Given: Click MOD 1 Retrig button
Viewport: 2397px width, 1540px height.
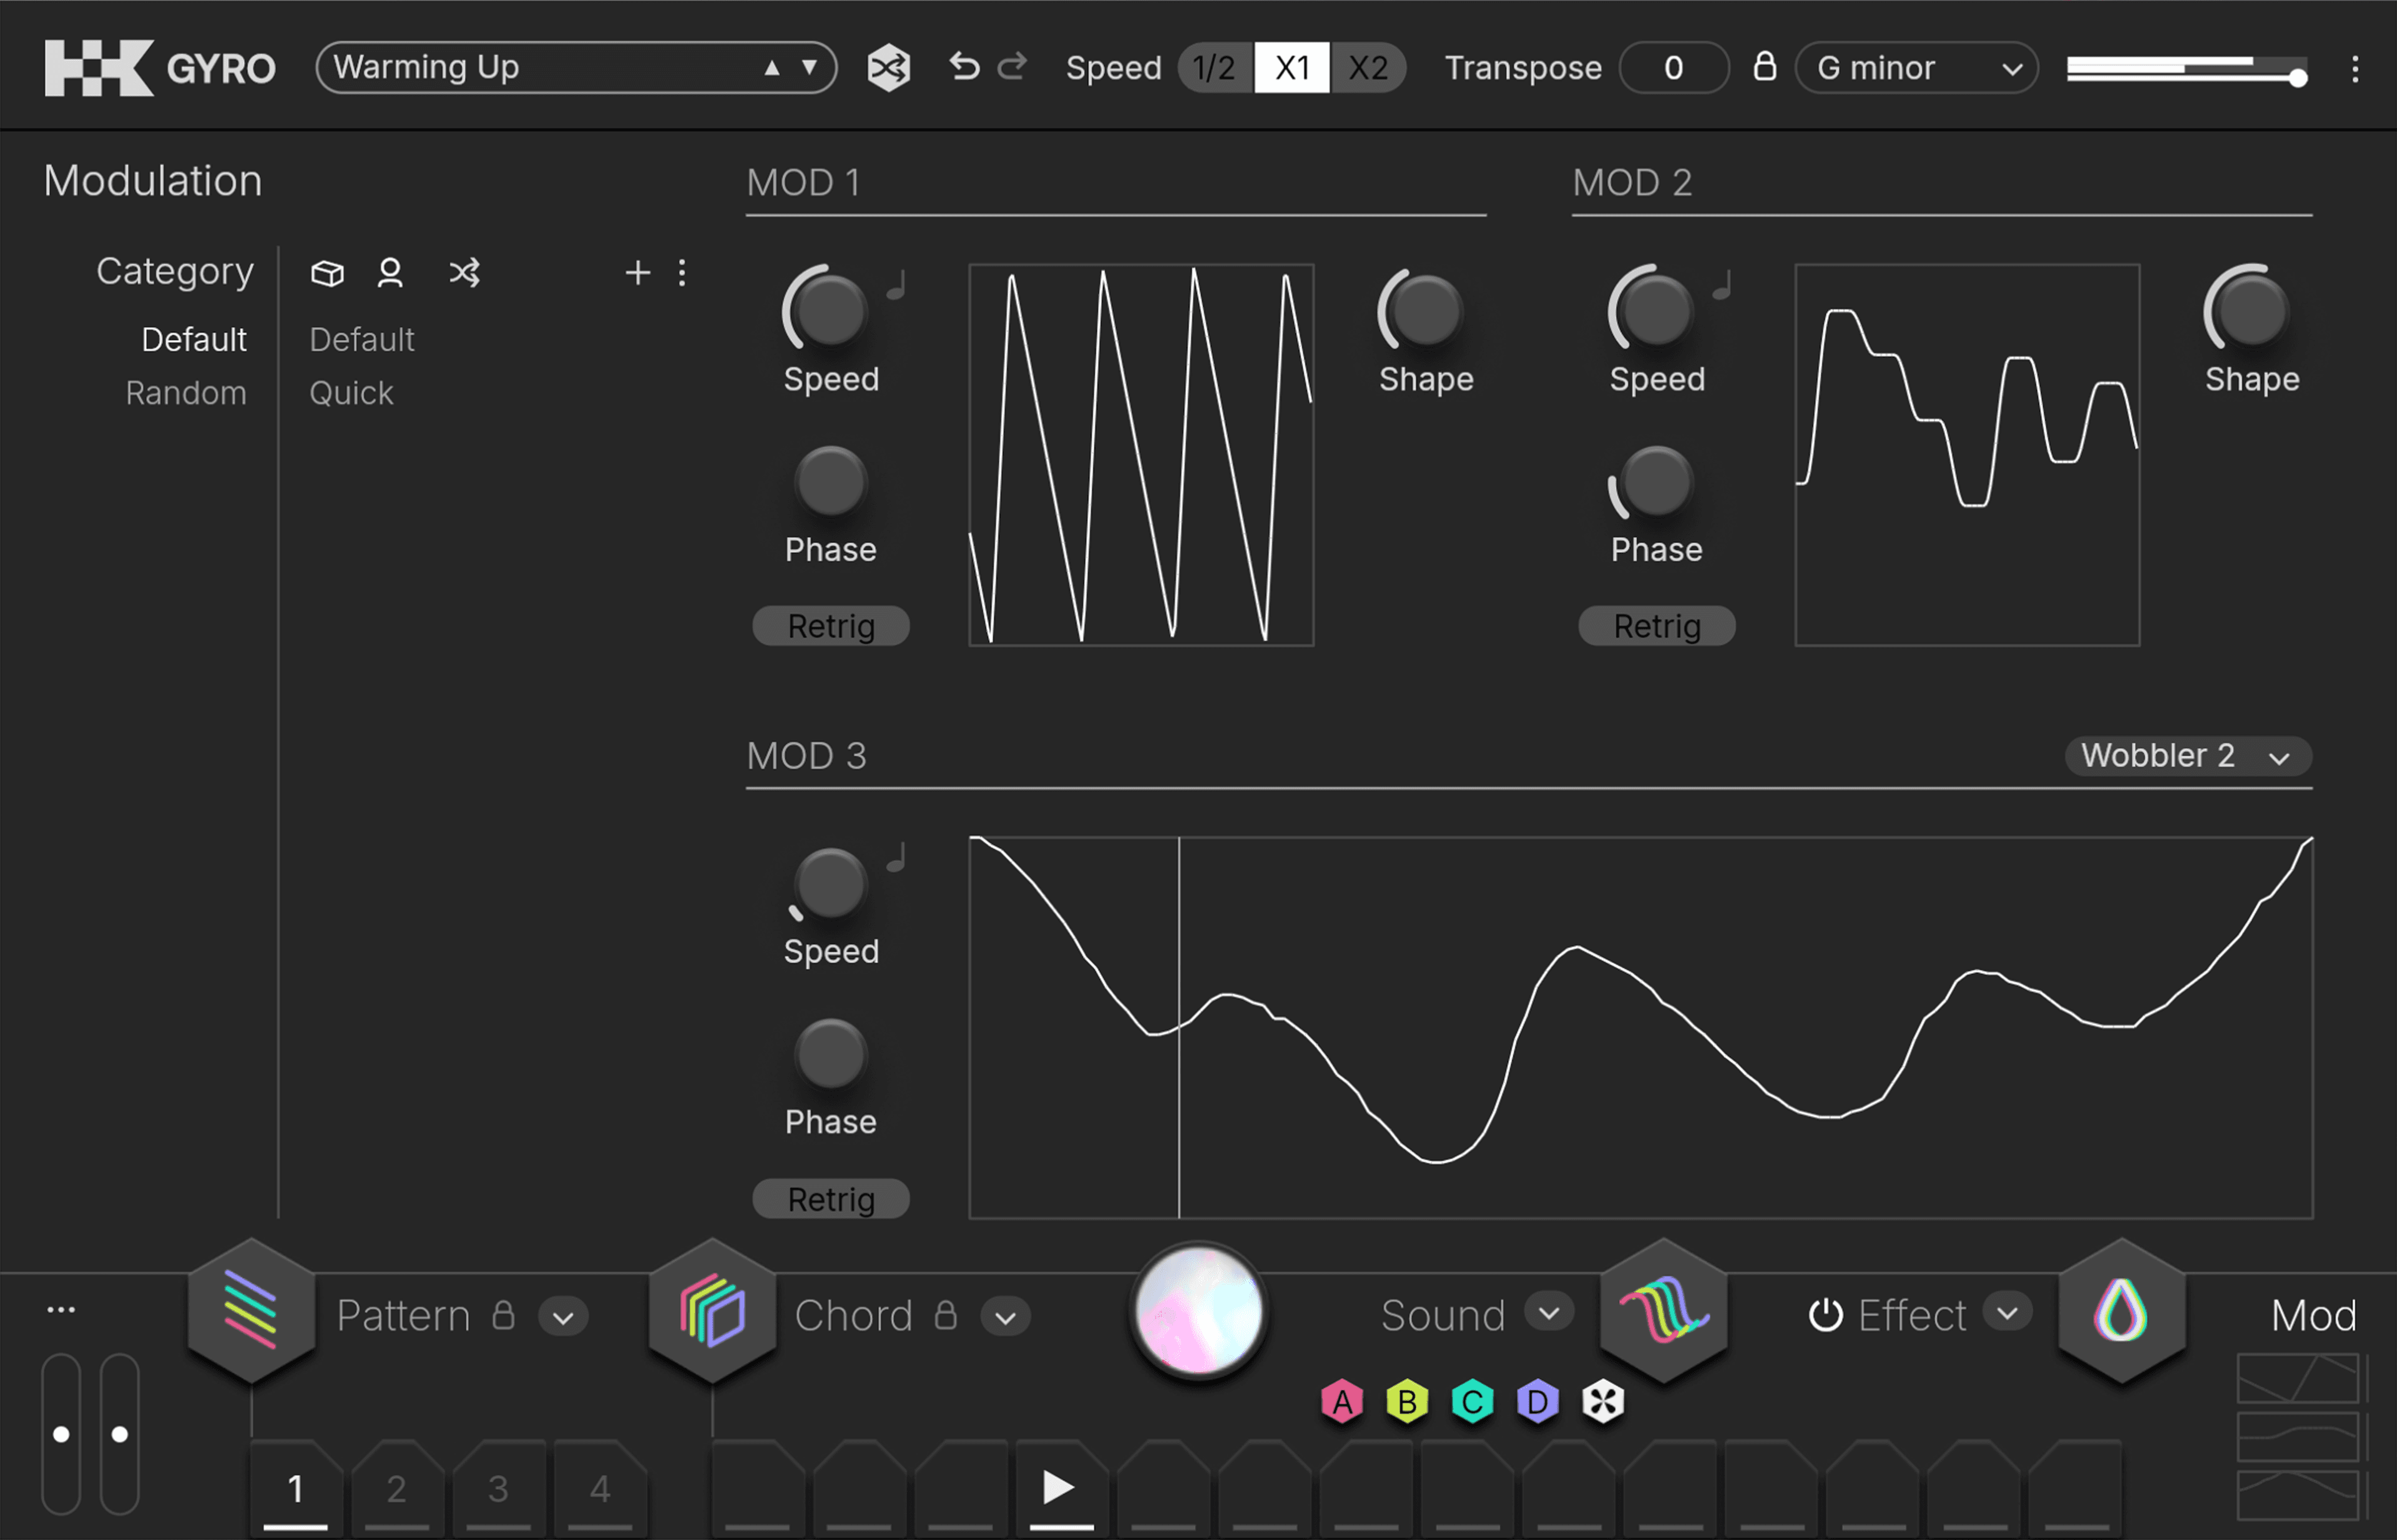Looking at the screenshot, I should pos(831,626).
